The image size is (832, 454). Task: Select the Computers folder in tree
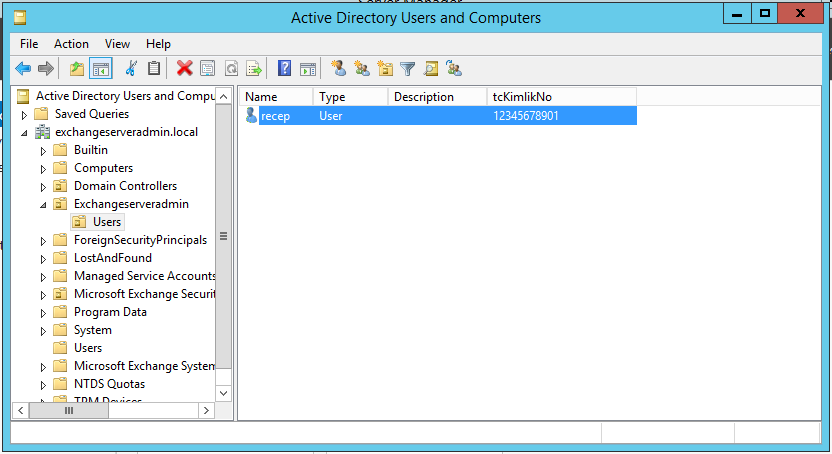[103, 168]
